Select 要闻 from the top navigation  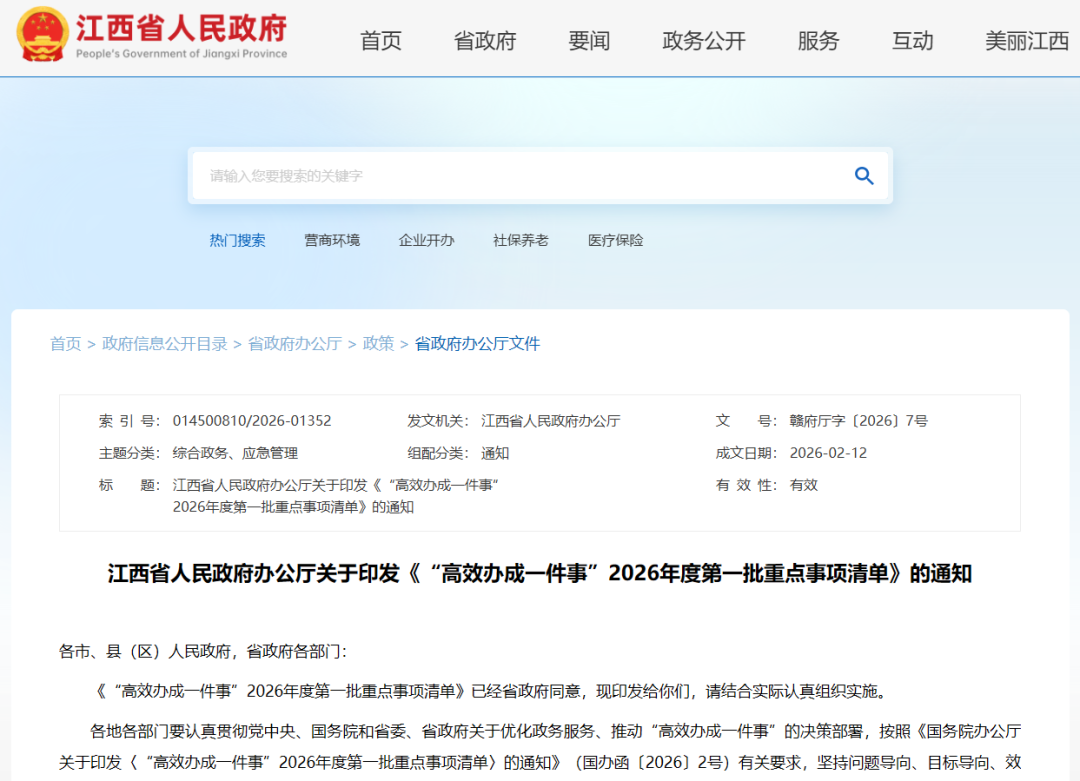tap(590, 41)
